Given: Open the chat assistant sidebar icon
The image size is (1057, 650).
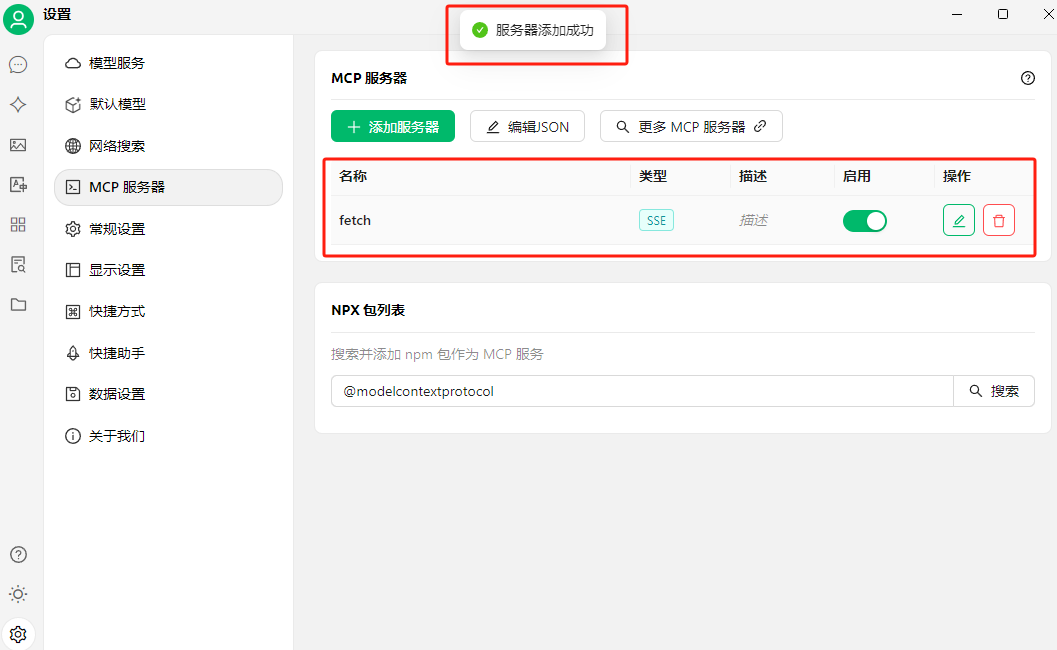Looking at the screenshot, I should [x=18, y=65].
